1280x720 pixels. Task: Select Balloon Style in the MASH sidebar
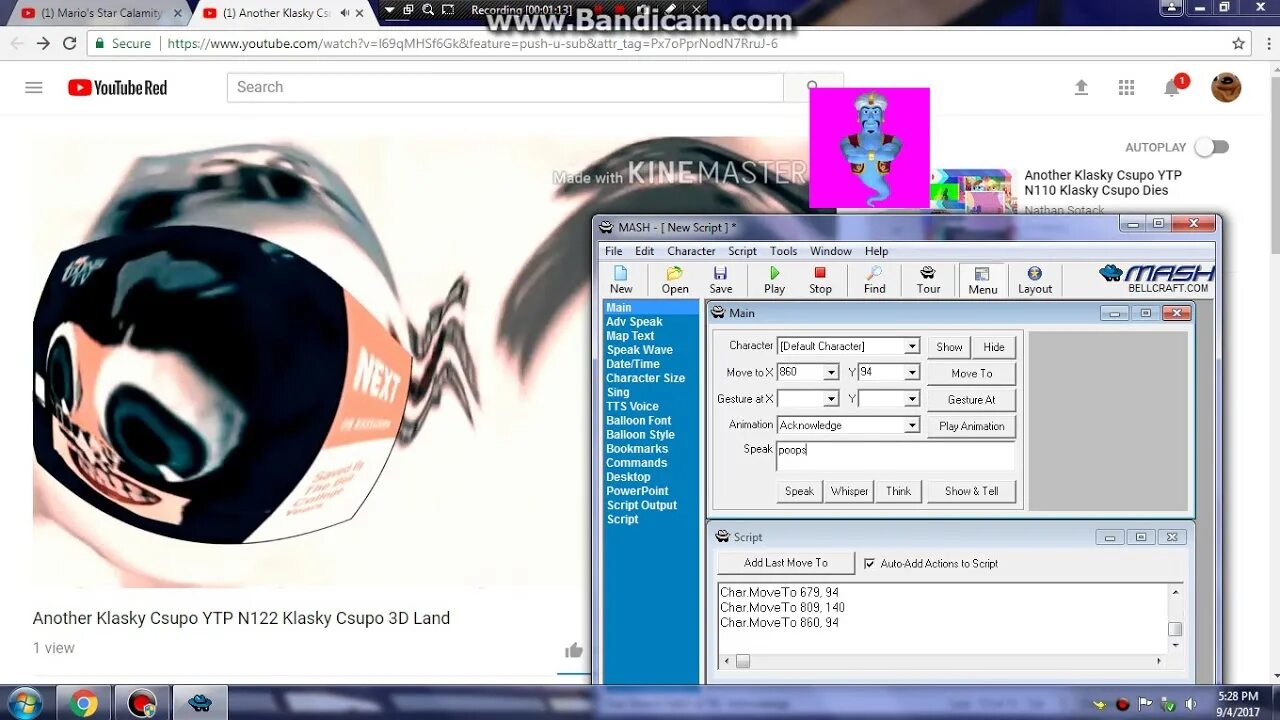(x=640, y=435)
